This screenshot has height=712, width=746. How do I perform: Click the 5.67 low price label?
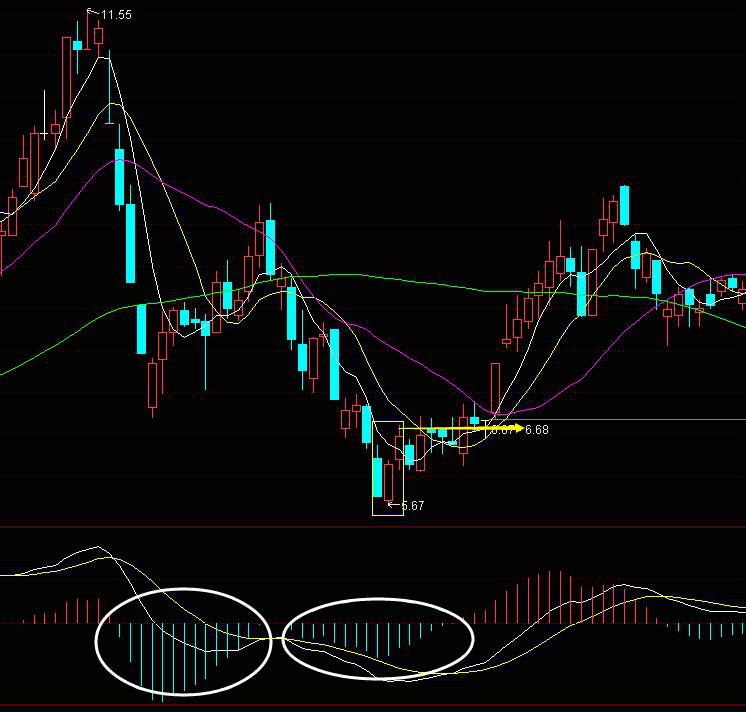click(412, 506)
